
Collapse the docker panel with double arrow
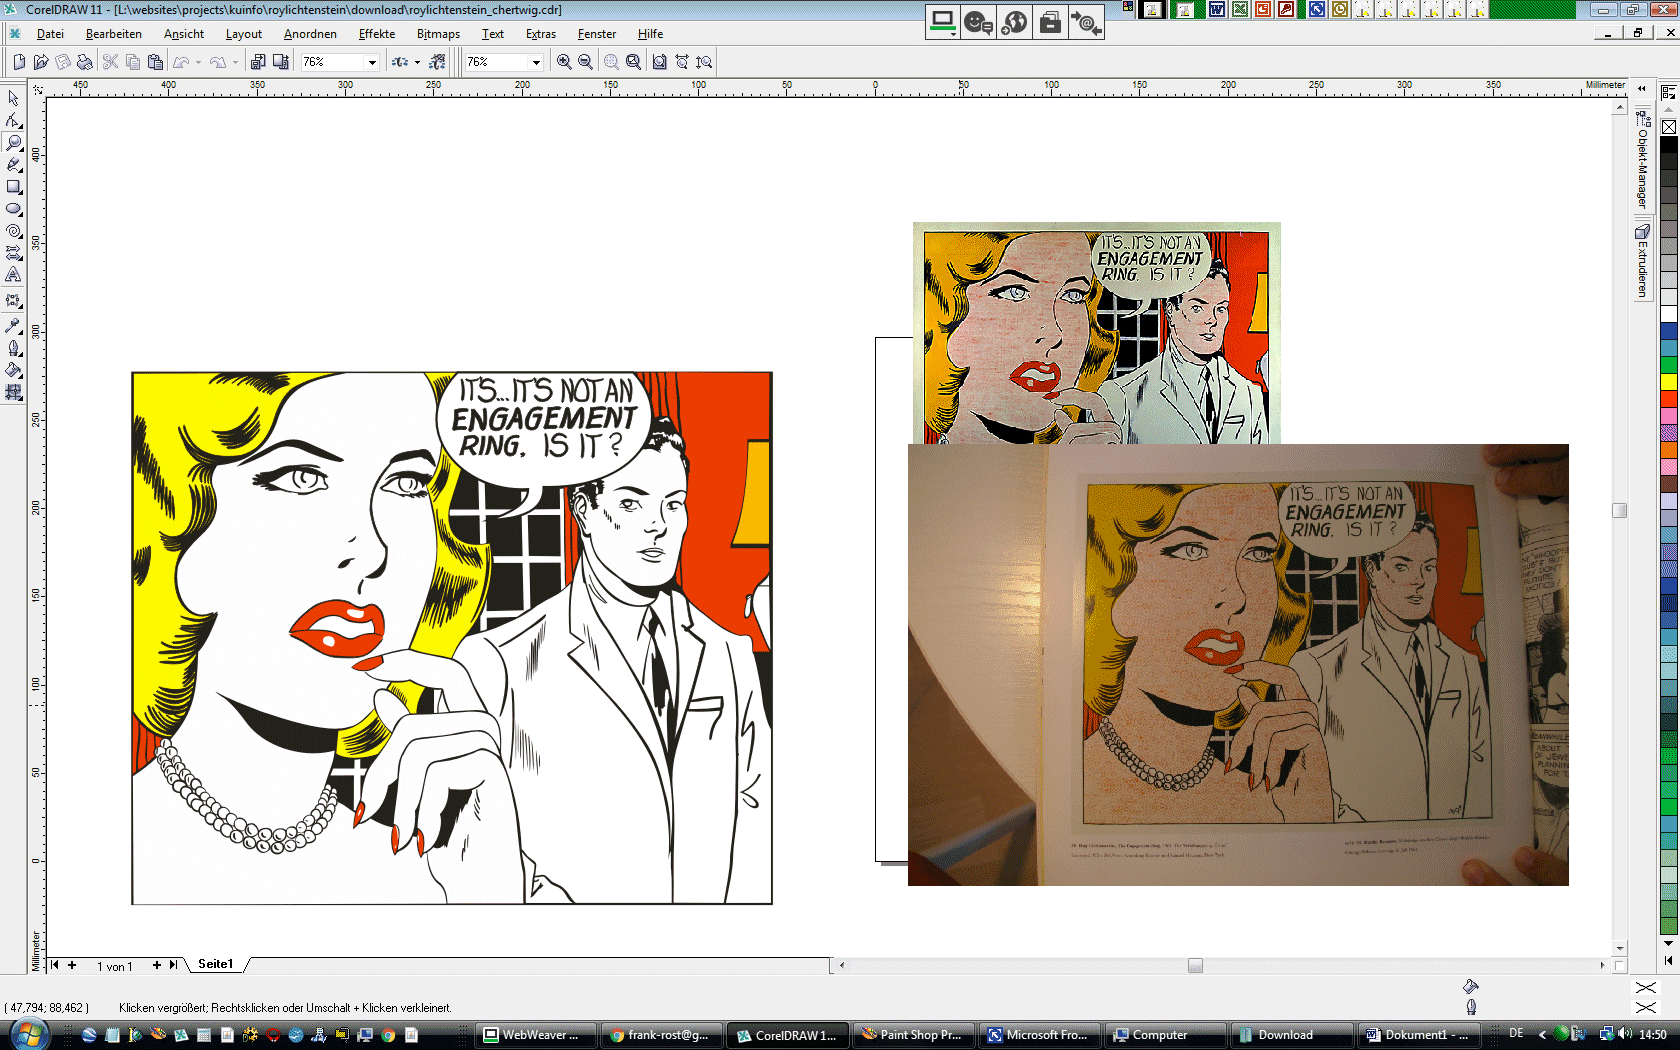pos(1642,89)
